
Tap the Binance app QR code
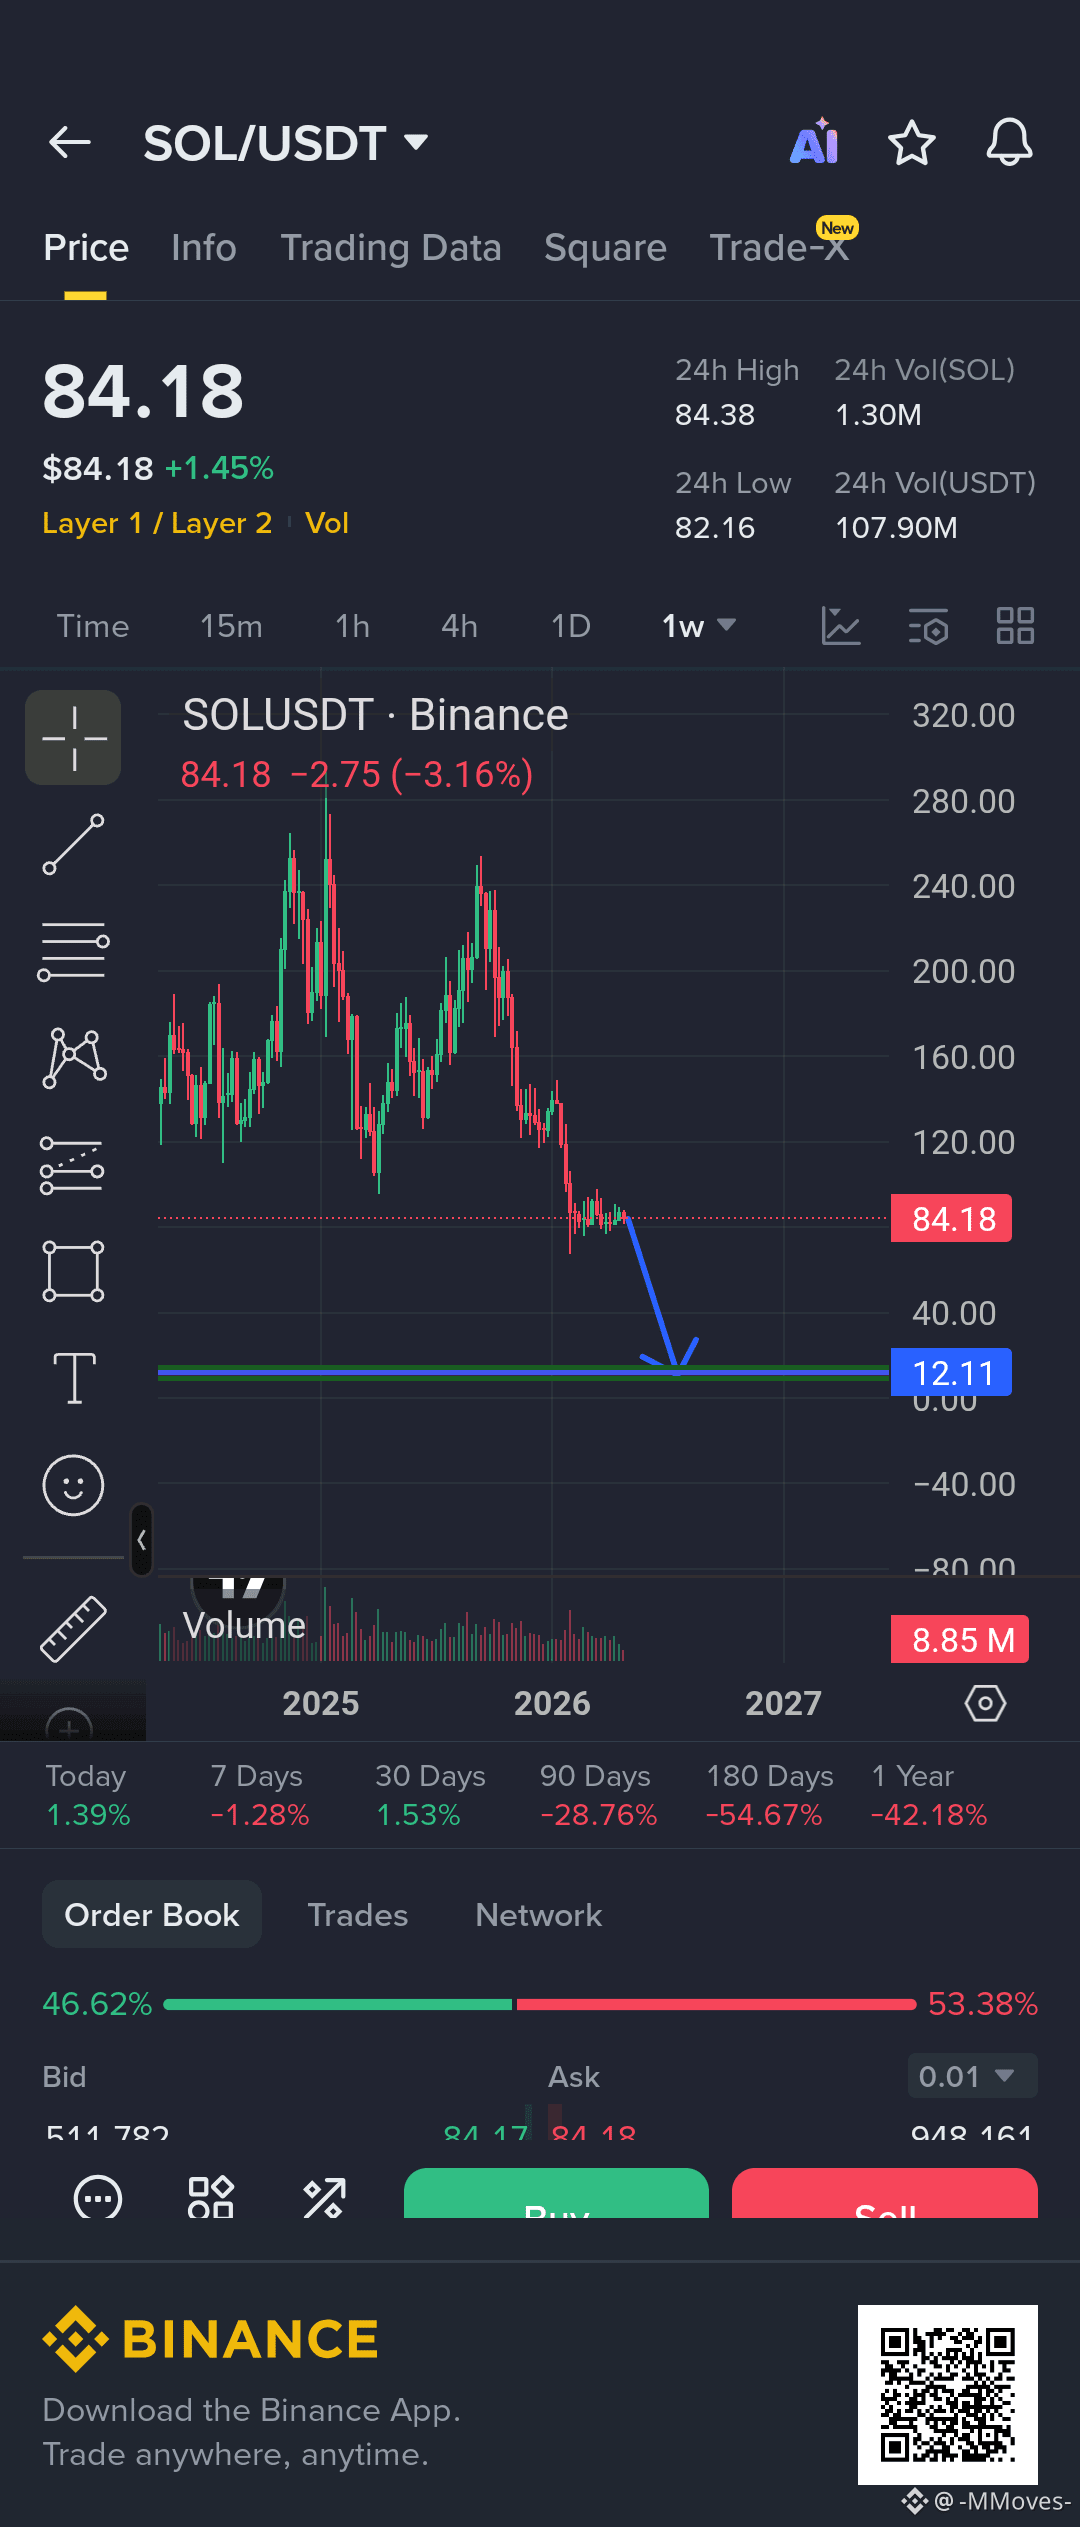point(948,2394)
